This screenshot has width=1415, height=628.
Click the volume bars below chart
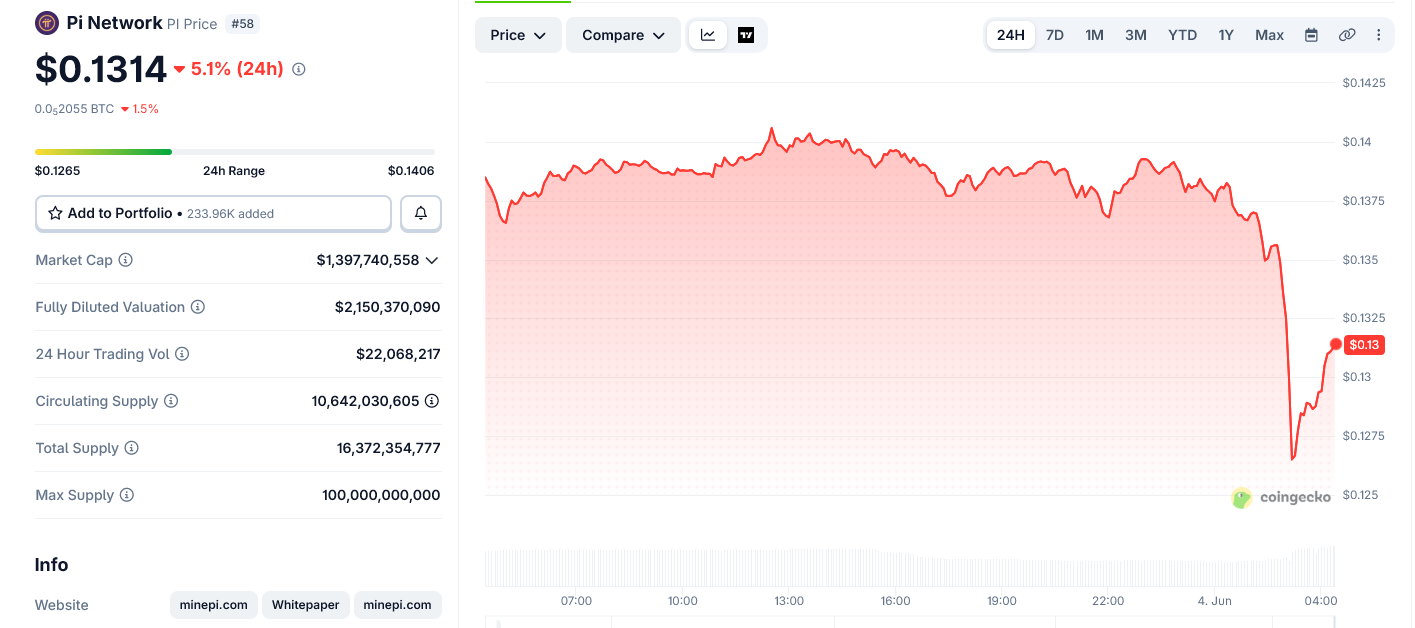910,566
